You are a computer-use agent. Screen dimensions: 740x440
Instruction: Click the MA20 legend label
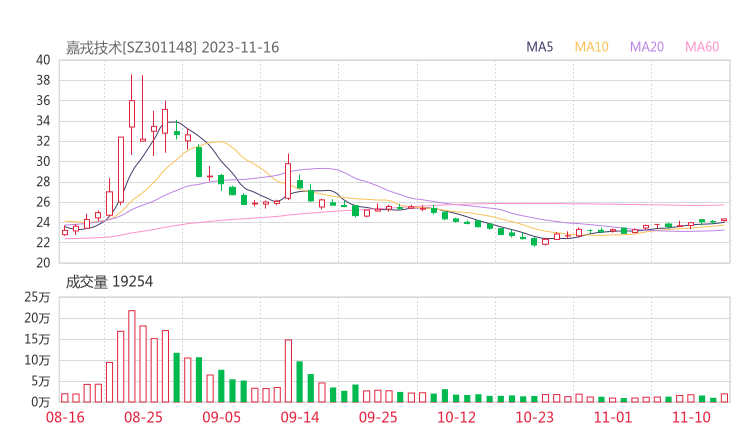pos(647,47)
